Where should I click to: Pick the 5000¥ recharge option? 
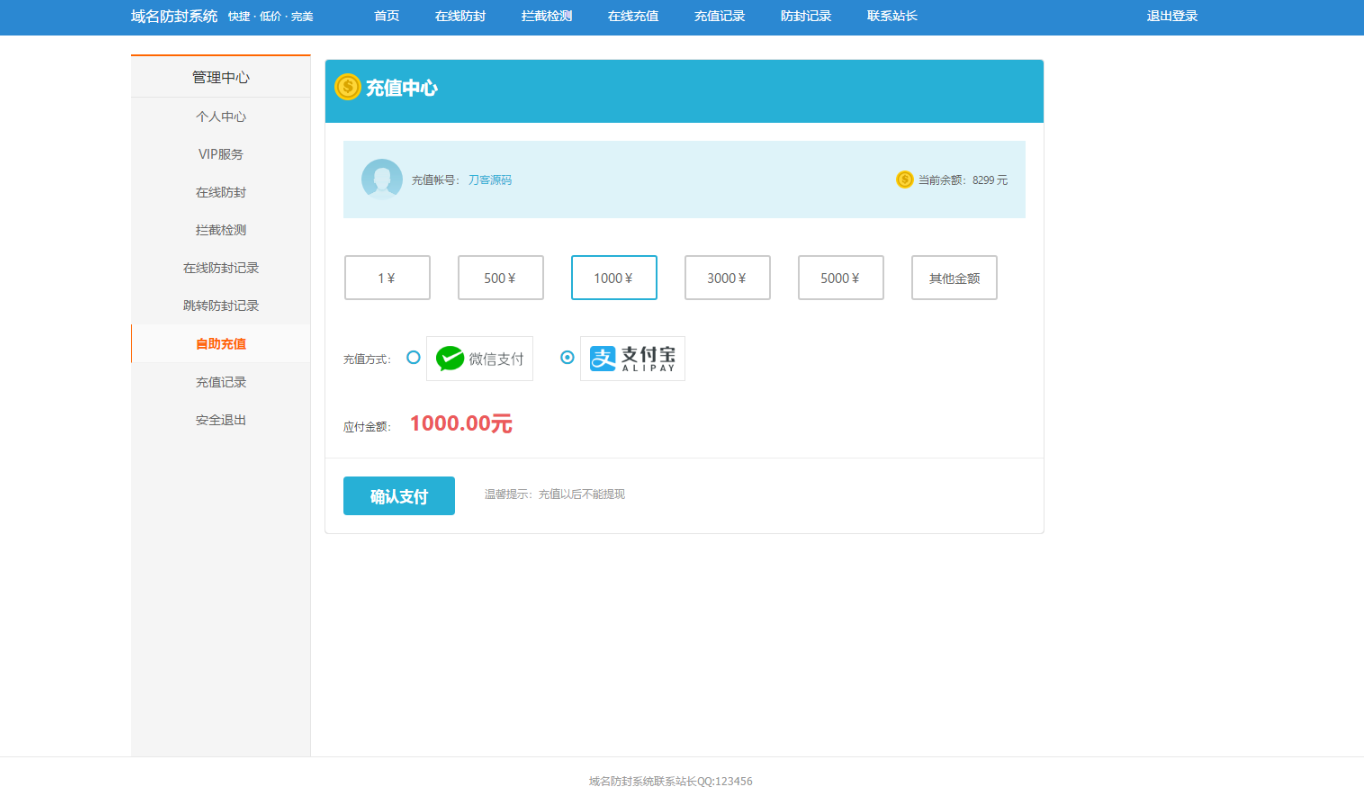tap(840, 278)
